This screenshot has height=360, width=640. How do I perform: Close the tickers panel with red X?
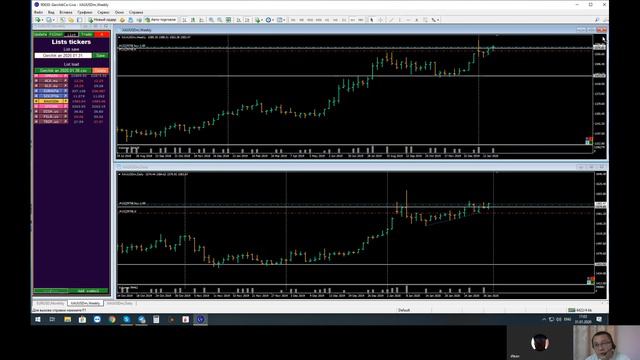tap(102, 35)
